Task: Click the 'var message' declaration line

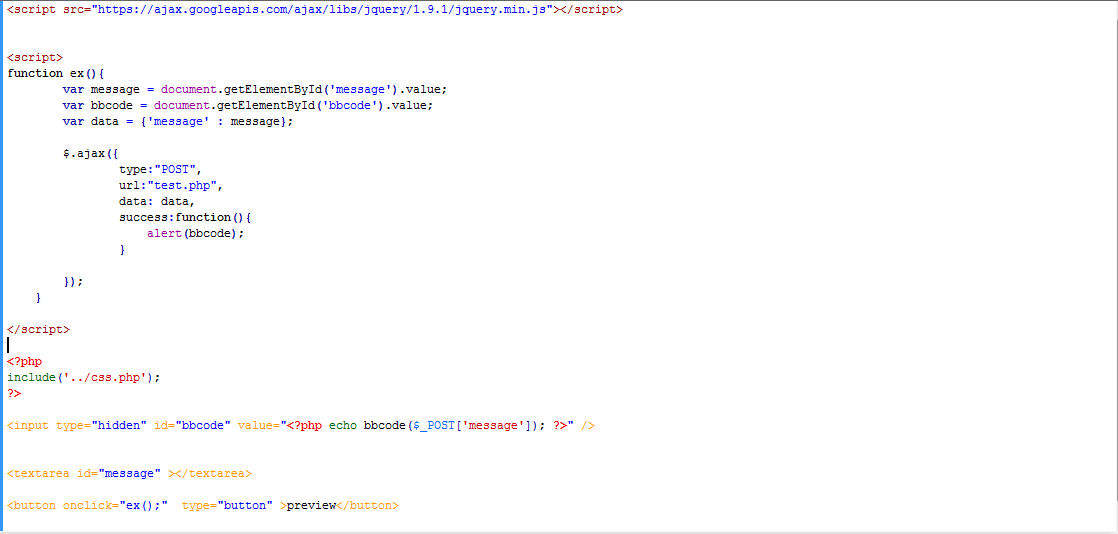Action: pyautogui.click(x=255, y=89)
